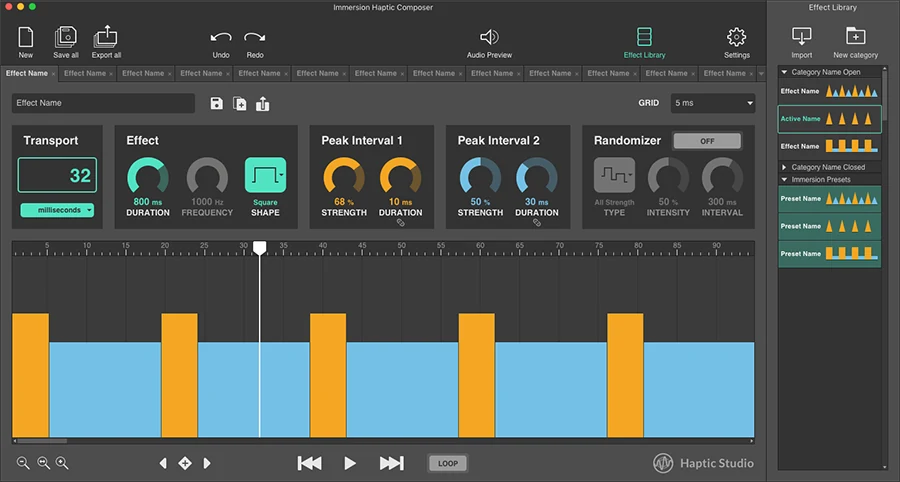This screenshot has width=900, height=482.
Task: Start playback with the Play button
Action: click(350, 463)
